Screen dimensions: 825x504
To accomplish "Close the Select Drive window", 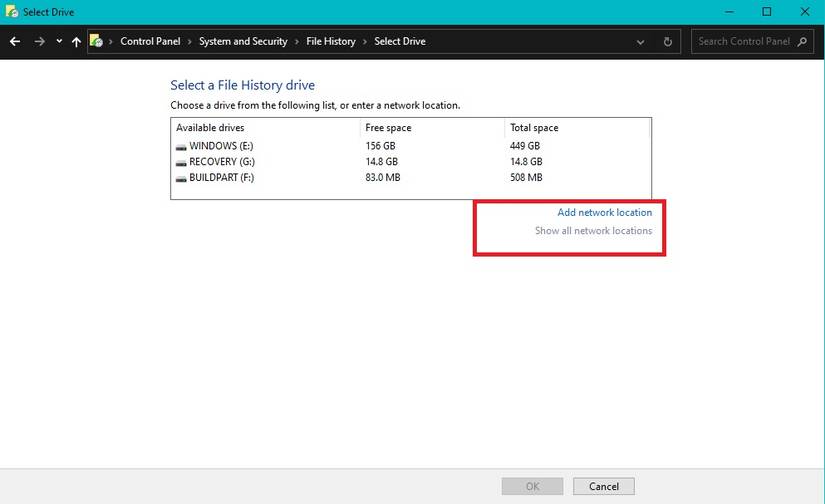I will click(x=805, y=12).
